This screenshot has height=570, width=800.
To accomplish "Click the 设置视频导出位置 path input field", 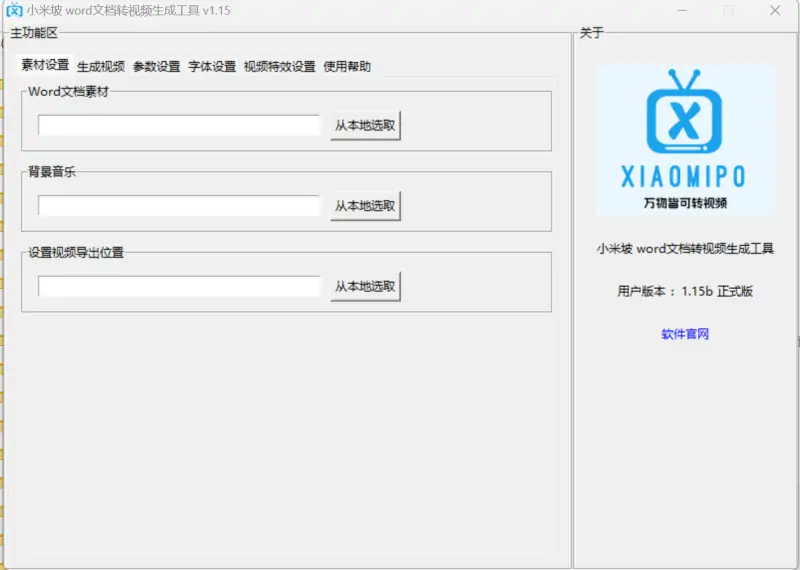I will (179, 286).
